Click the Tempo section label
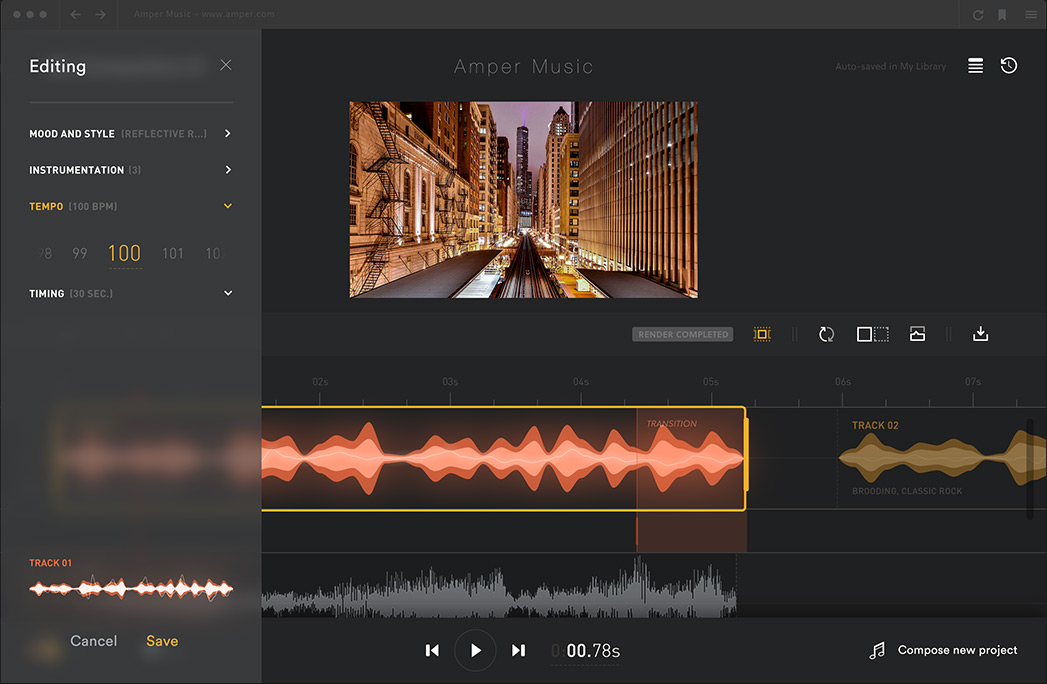The width and height of the screenshot is (1047, 684). 46,206
